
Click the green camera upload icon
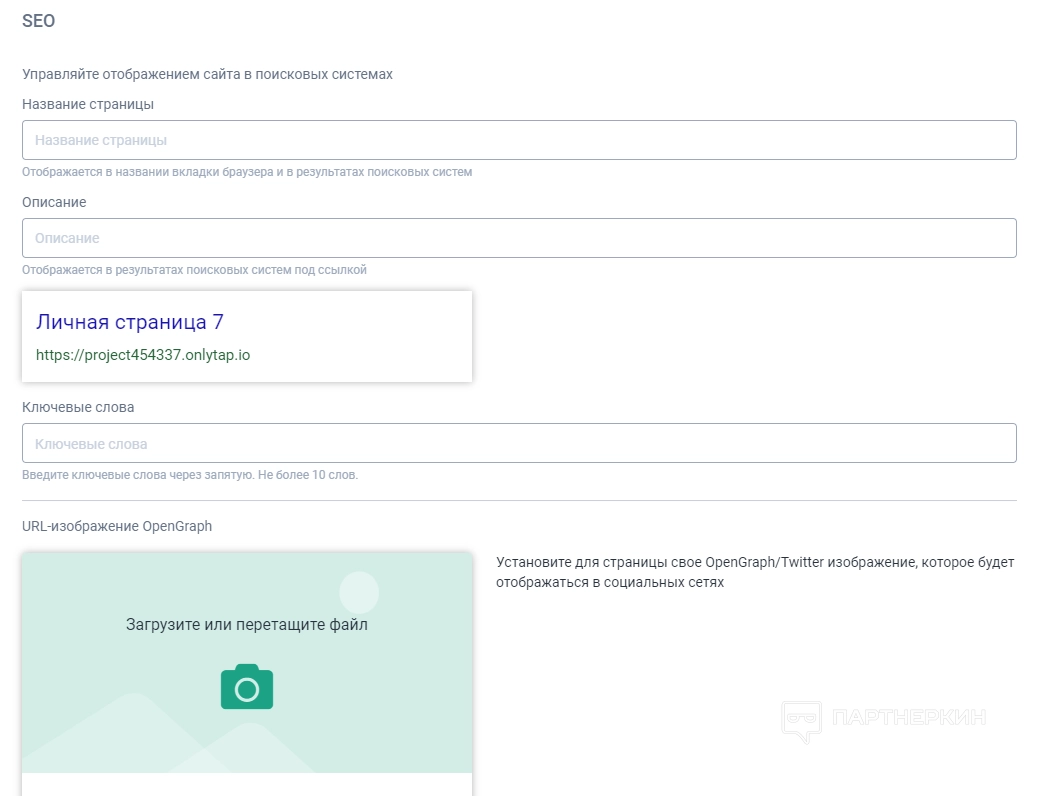pos(247,688)
